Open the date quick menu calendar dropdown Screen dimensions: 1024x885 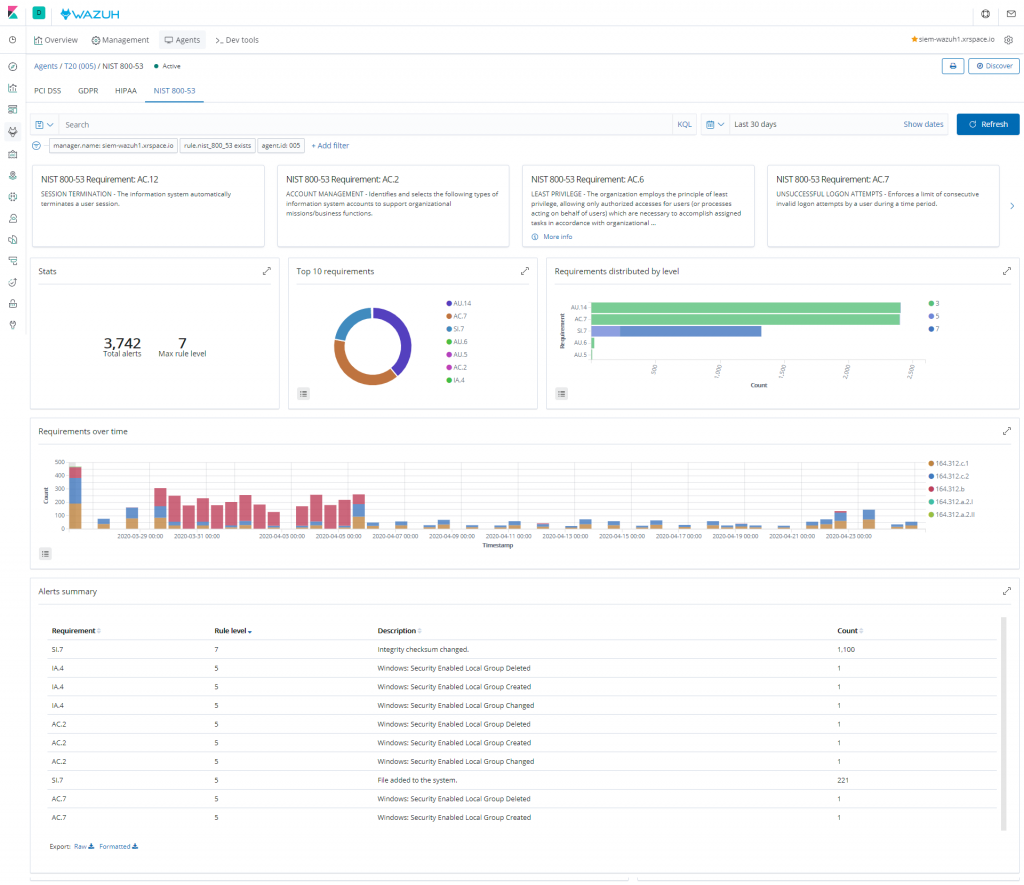[x=715, y=124]
